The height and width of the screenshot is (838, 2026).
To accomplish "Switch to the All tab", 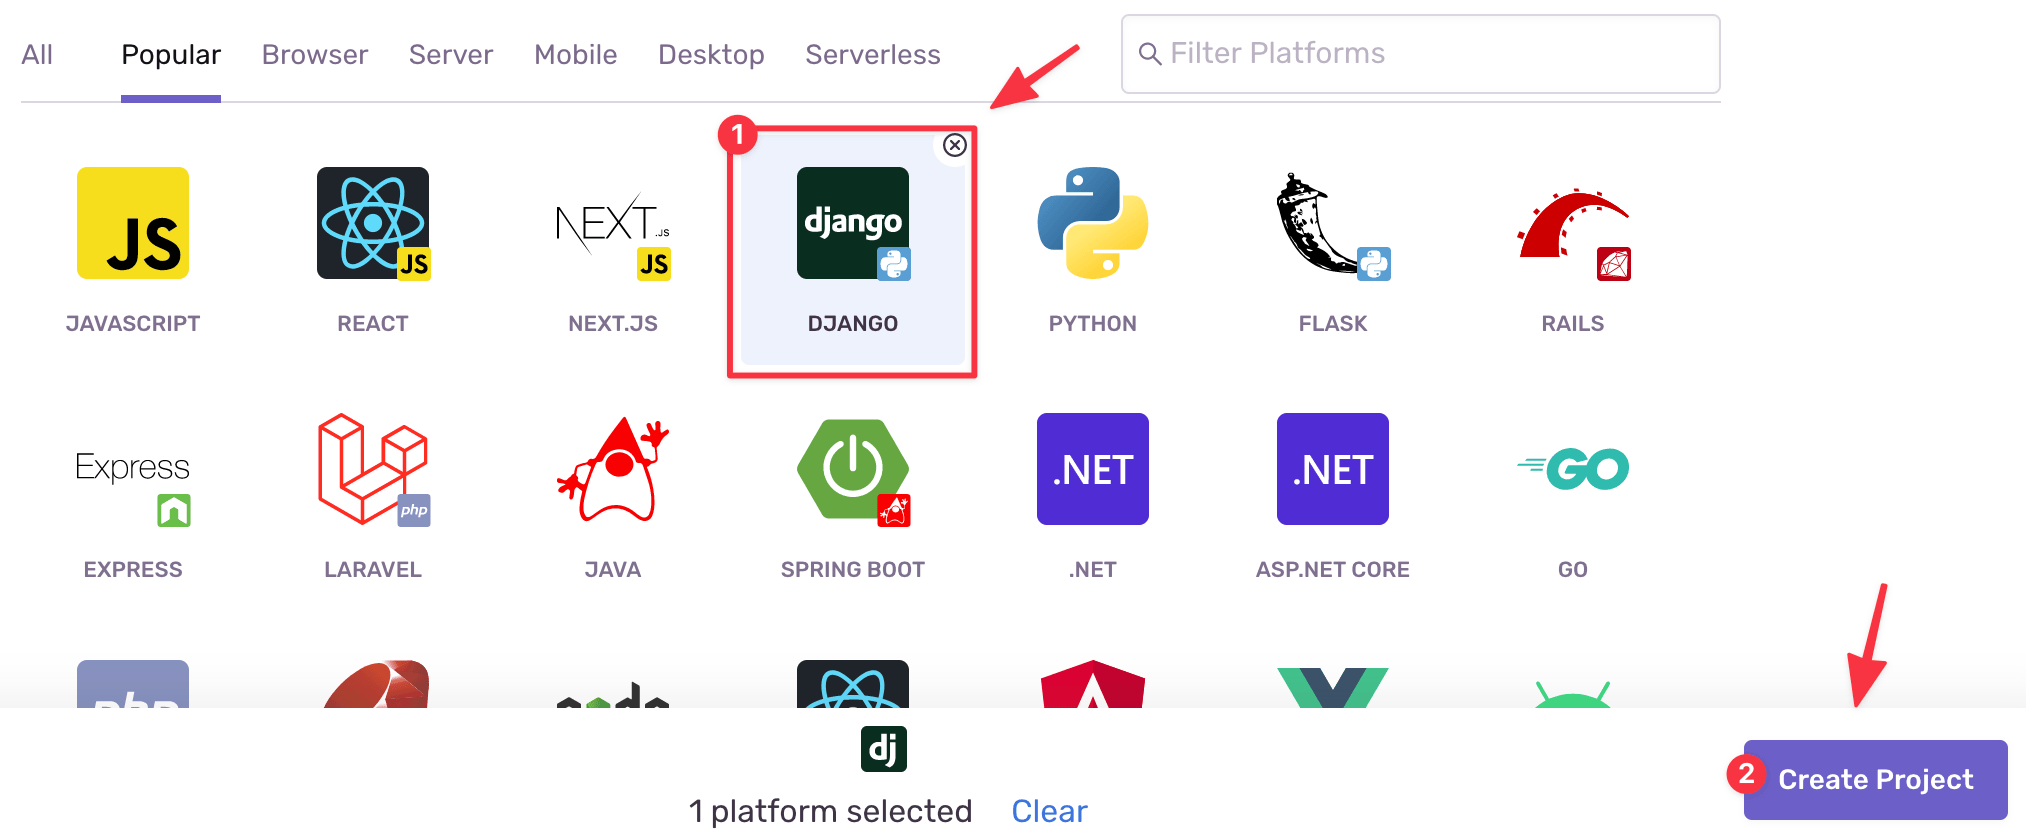I will 37,54.
